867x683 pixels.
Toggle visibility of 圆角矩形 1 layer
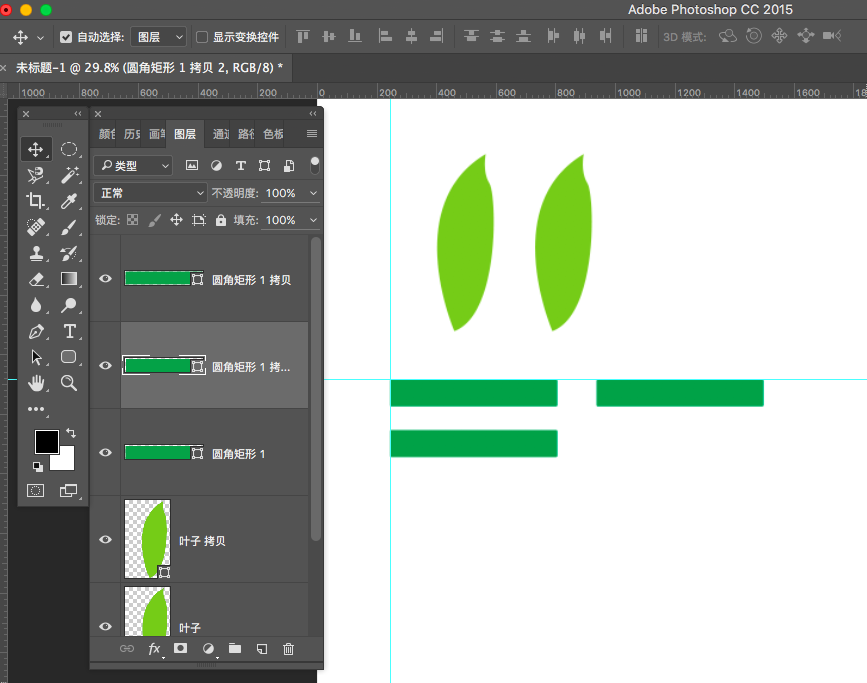coord(105,452)
